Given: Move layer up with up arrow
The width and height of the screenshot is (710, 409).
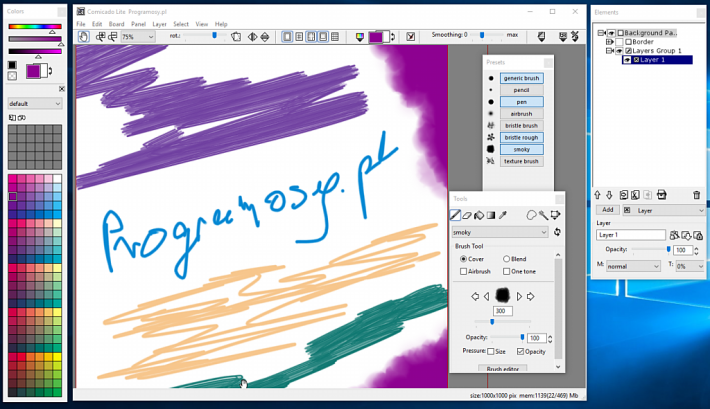Looking at the screenshot, I should 597,195.
